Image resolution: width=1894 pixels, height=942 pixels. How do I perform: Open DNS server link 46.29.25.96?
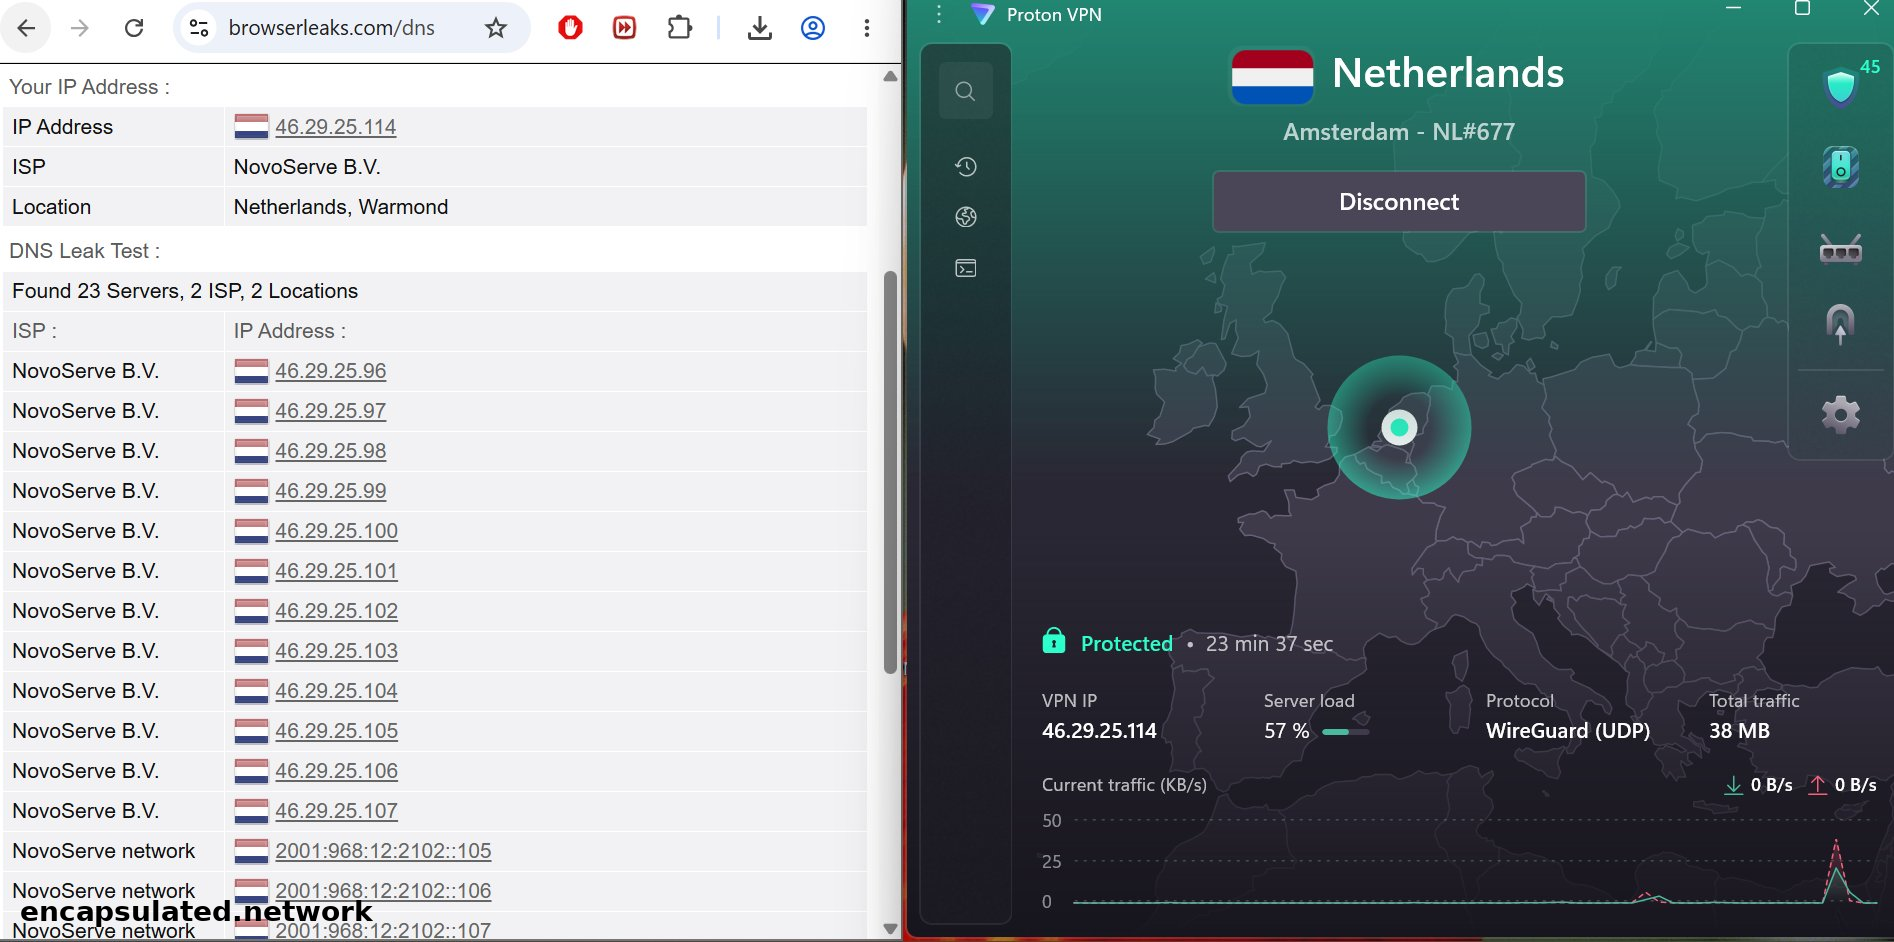tap(331, 371)
